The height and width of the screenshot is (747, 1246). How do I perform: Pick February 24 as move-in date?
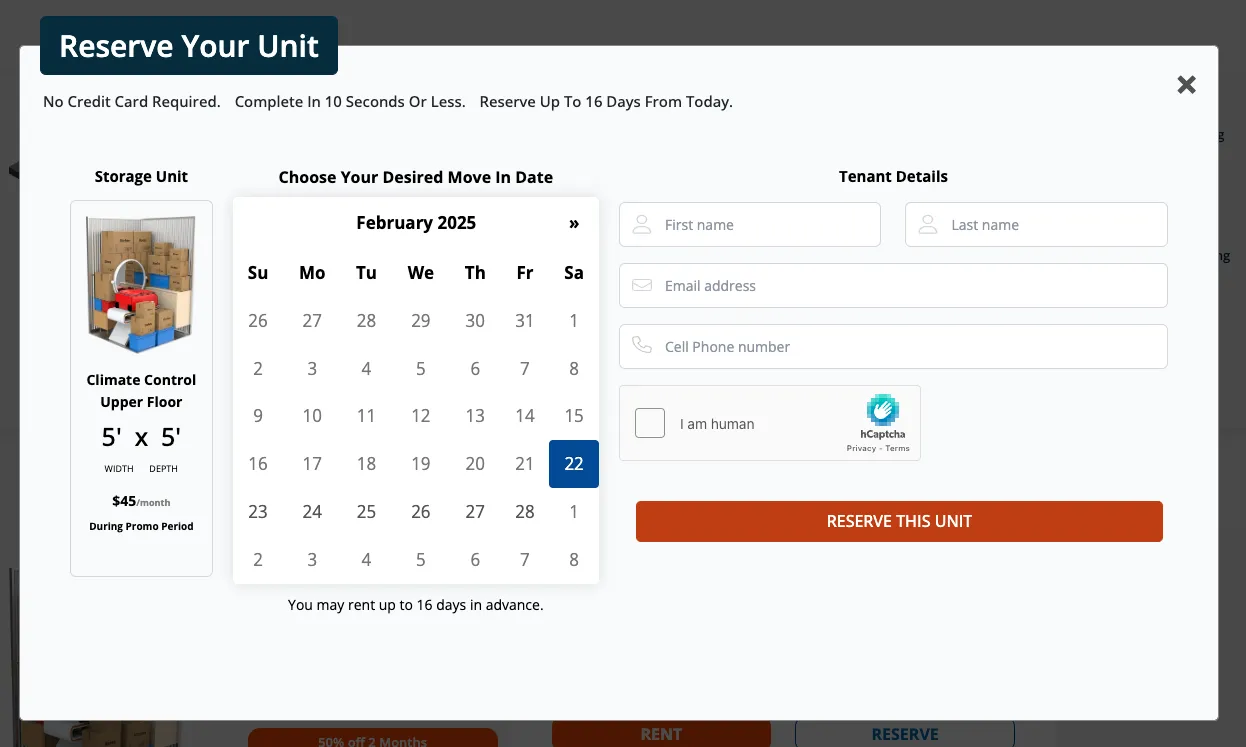(312, 512)
